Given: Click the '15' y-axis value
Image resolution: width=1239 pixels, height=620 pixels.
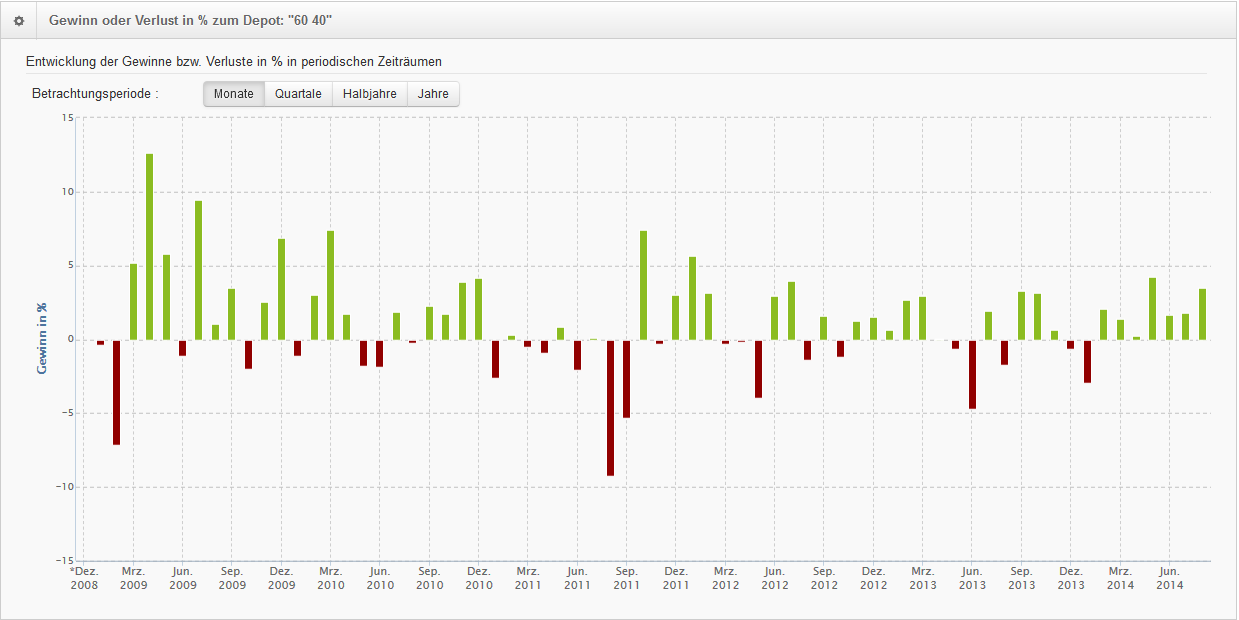Looking at the screenshot, I should pyautogui.click(x=68, y=118).
